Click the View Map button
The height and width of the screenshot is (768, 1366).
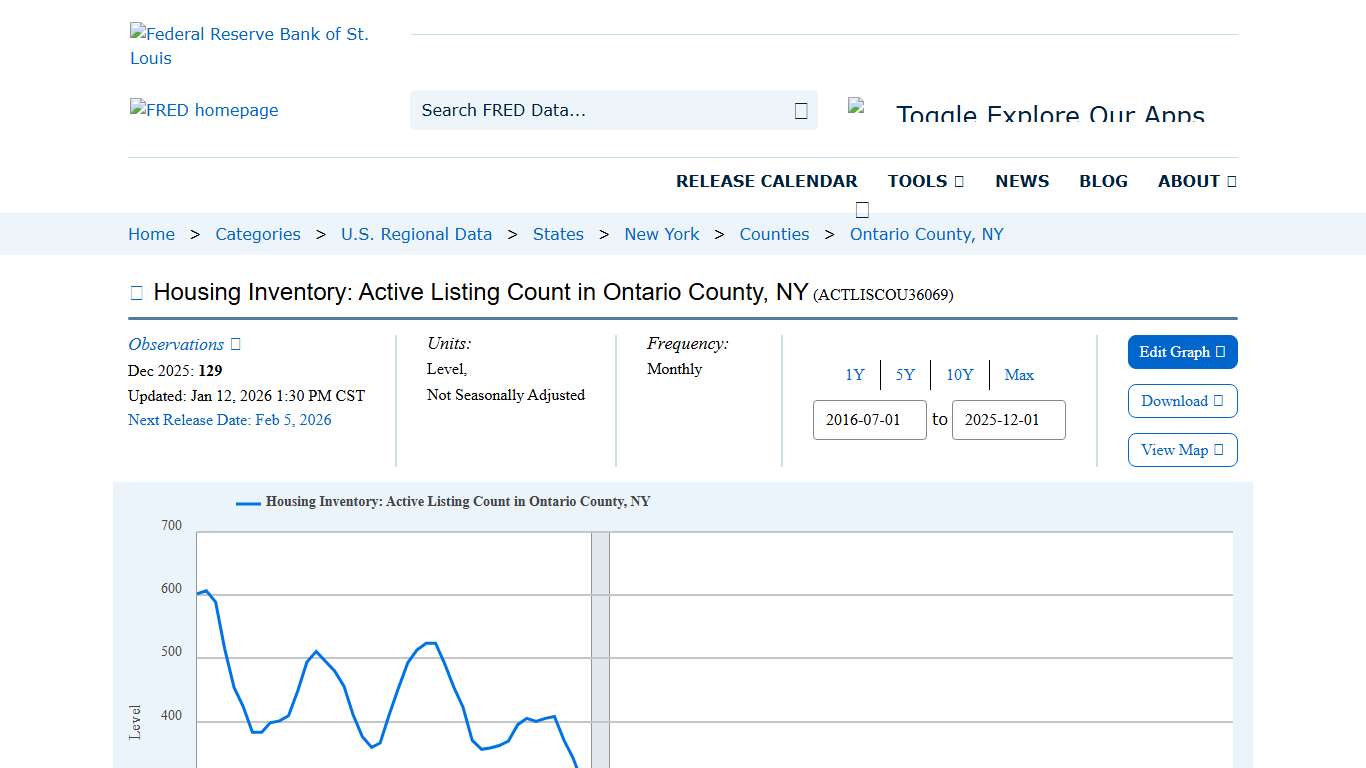pyautogui.click(x=1182, y=449)
